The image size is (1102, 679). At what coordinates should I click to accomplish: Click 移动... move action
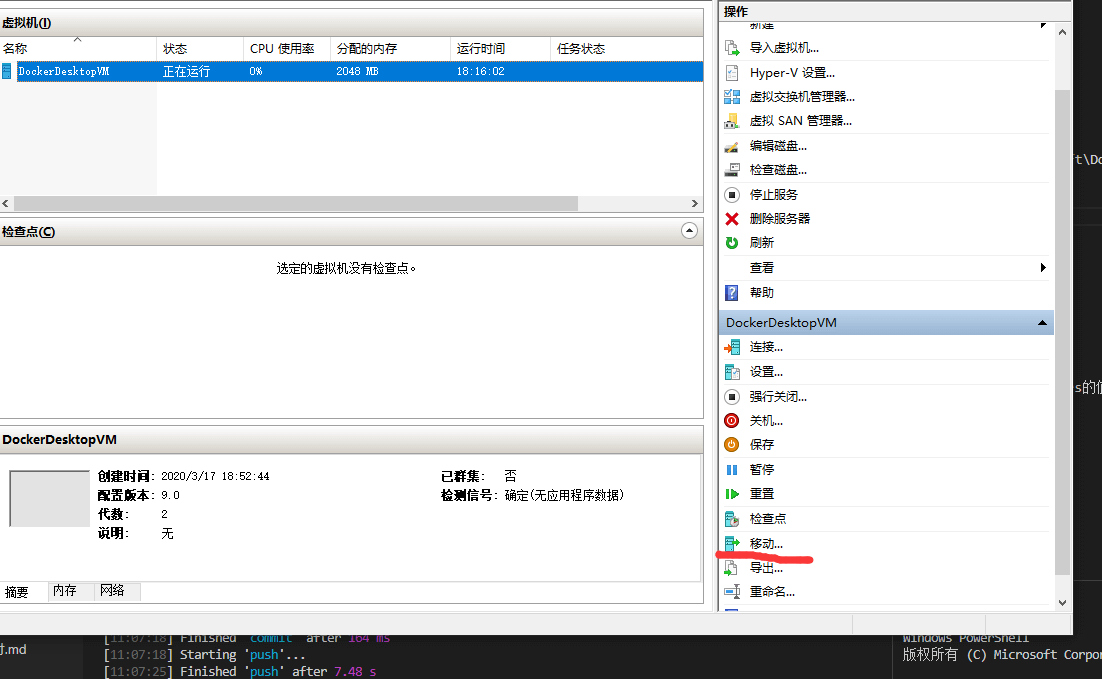766,543
